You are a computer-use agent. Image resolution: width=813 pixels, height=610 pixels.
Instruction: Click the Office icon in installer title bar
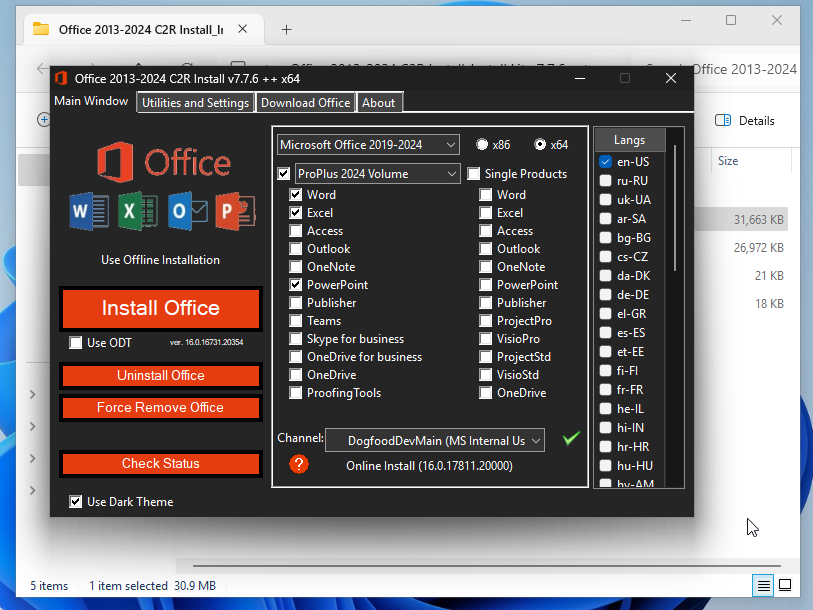pos(62,78)
